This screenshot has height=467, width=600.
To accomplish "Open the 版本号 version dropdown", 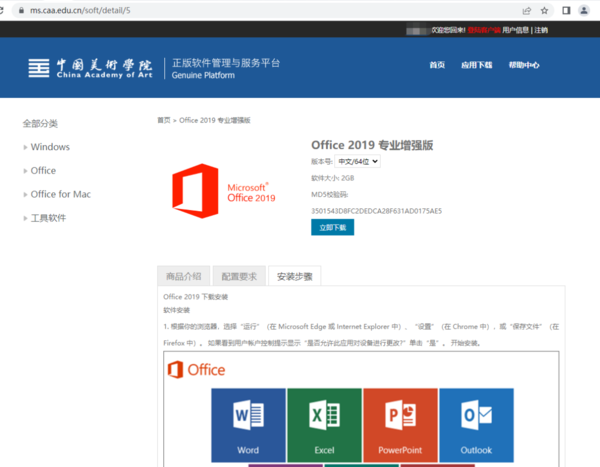I will coord(358,161).
